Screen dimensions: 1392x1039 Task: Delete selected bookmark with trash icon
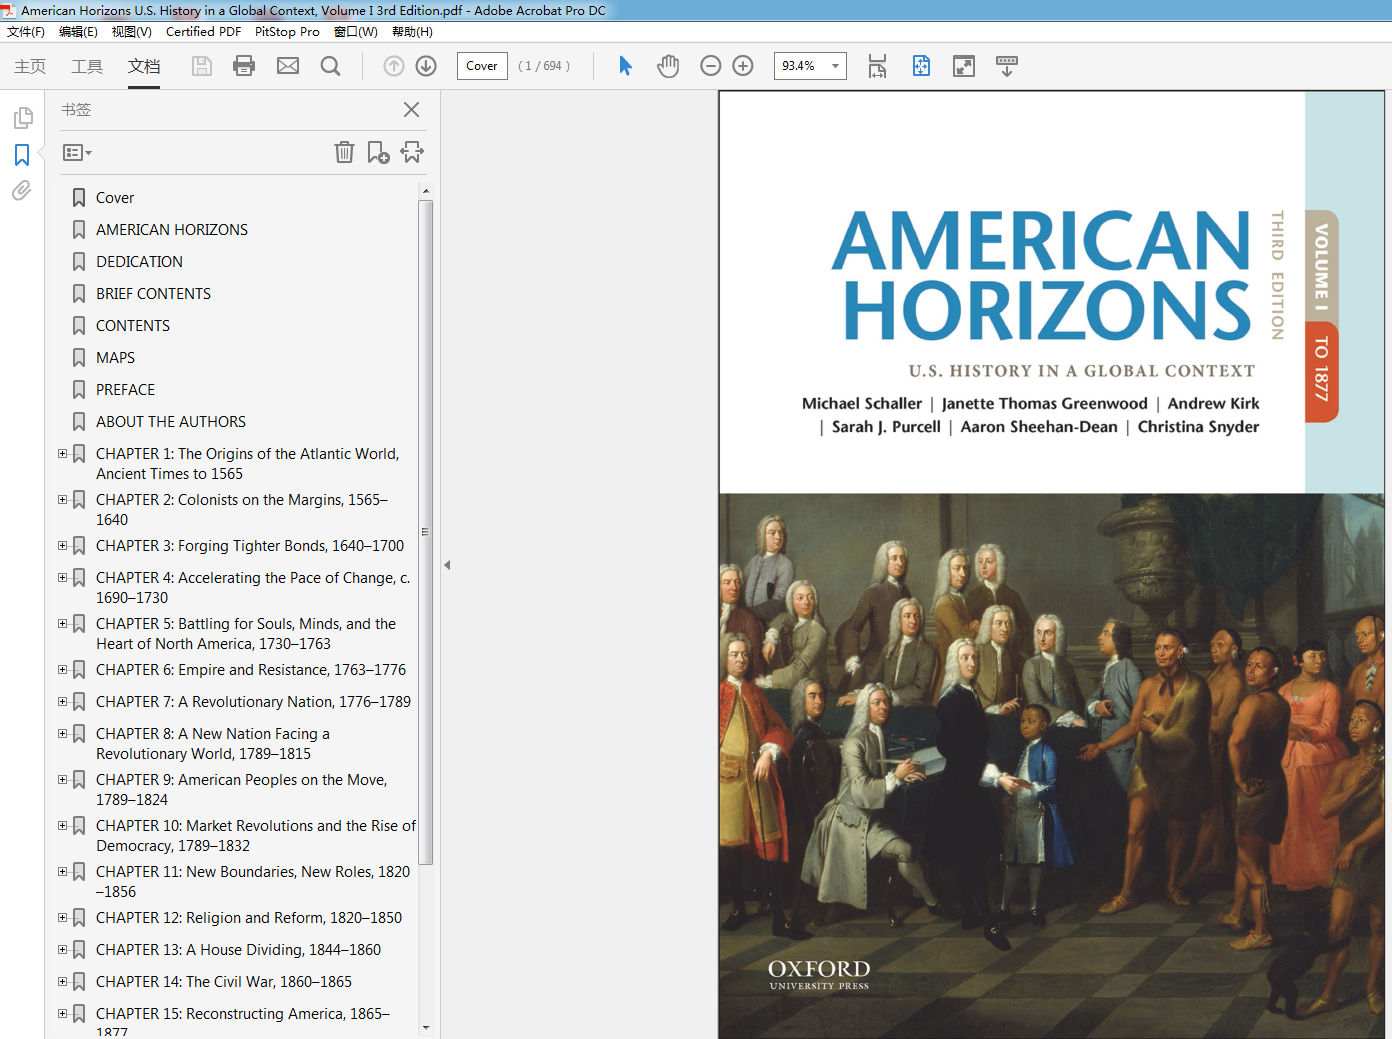coord(344,152)
